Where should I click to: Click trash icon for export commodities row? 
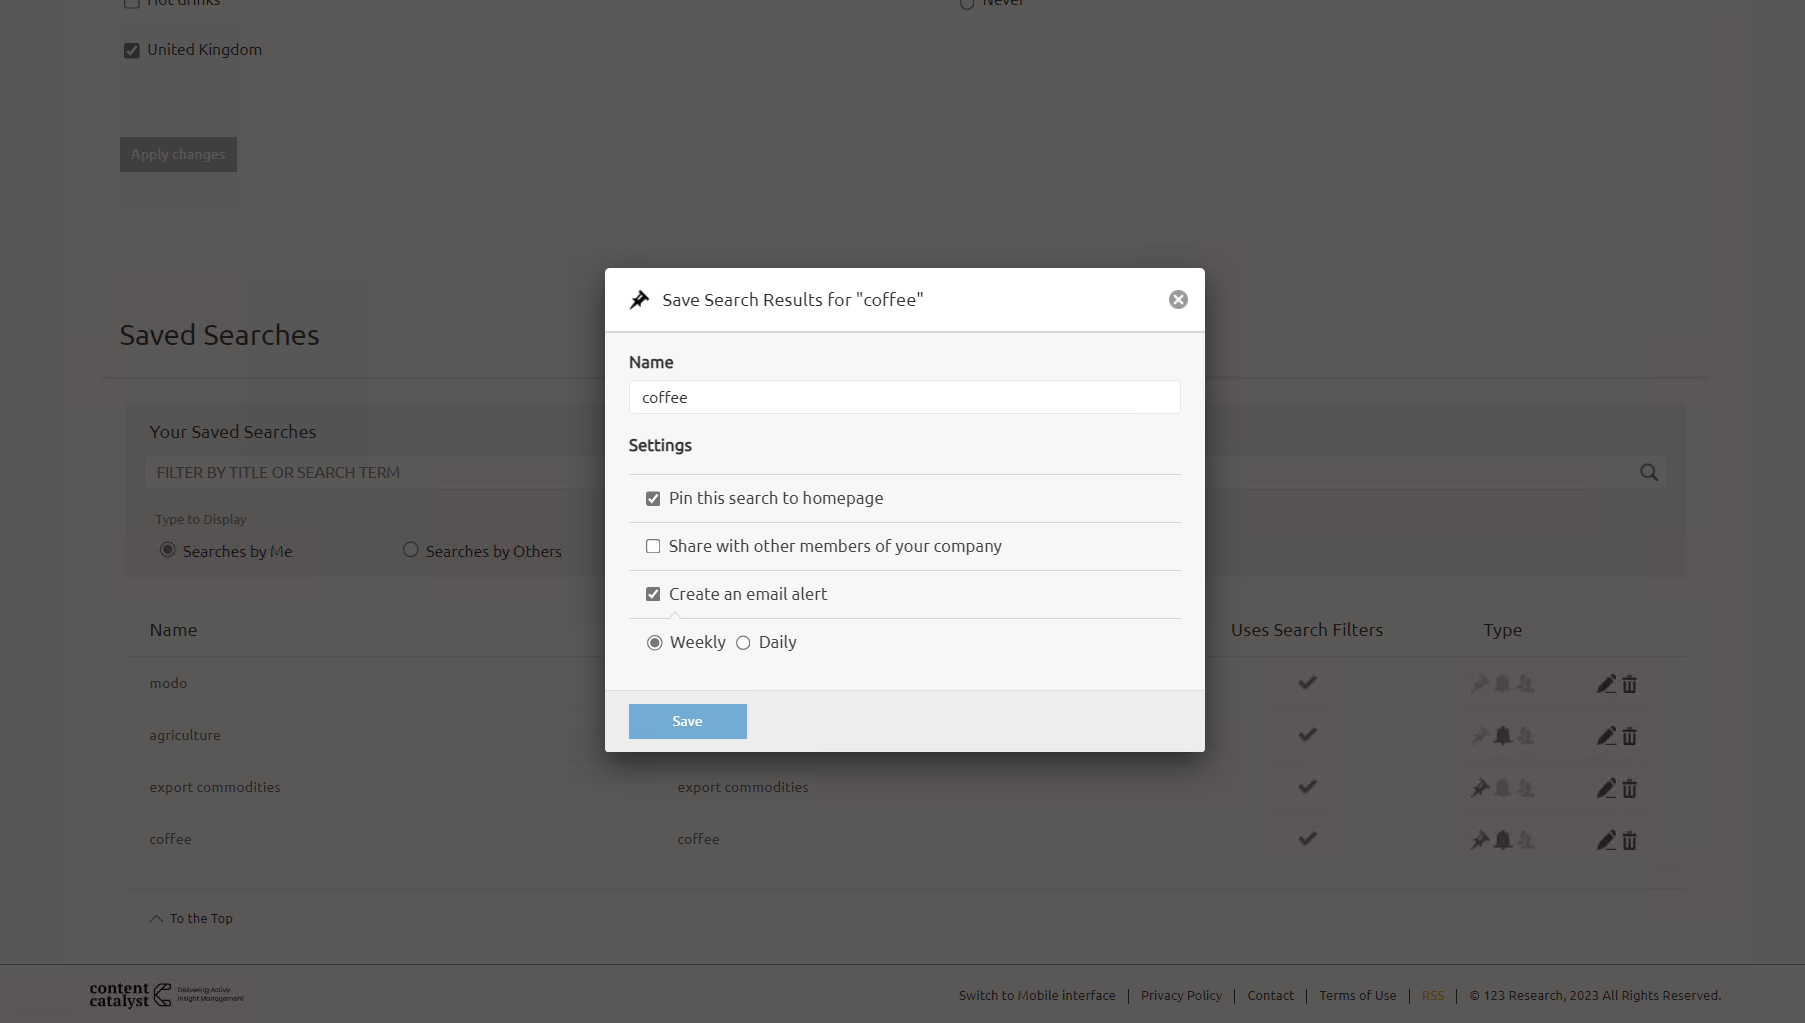click(x=1629, y=788)
